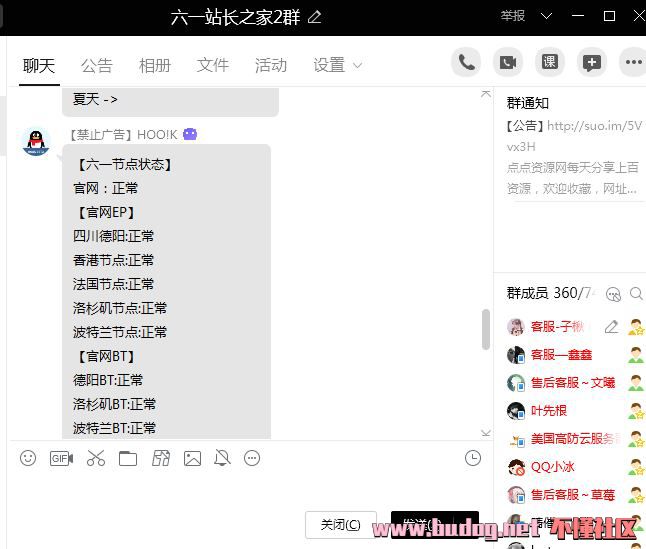Expand the 设置 settings dropdown
The image size is (646, 549).
click(337, 65)
